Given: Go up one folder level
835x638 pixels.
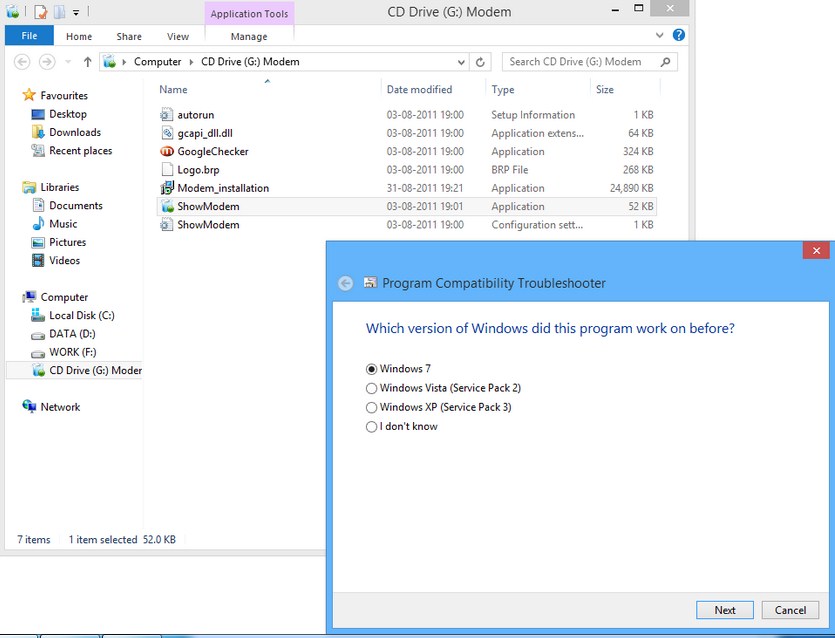Looking at the screenshot, I should pos(87,62).
